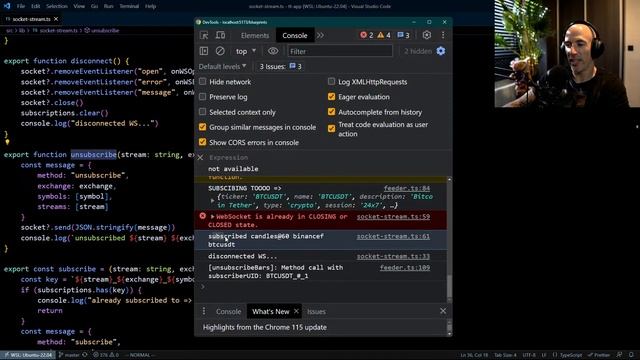Enable Log XMLHttpRequests checkbox

tap(331, 82)
